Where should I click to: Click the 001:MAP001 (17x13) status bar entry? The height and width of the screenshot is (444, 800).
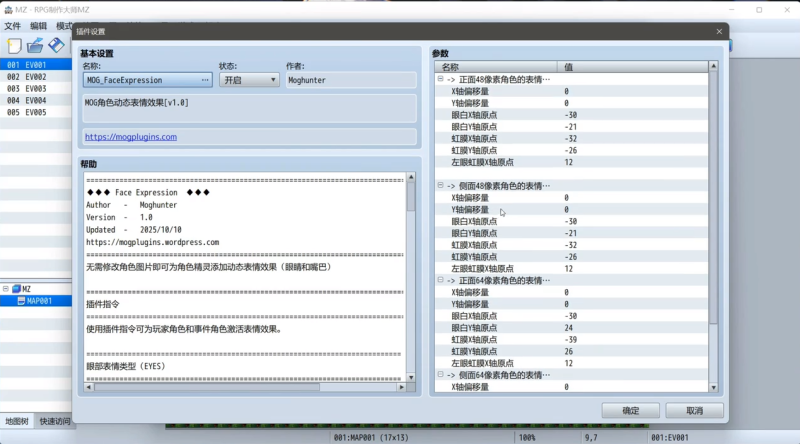click(371, 437)
